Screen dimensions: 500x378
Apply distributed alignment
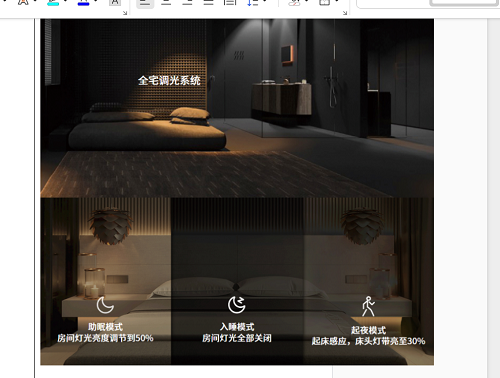click(230, 3)
